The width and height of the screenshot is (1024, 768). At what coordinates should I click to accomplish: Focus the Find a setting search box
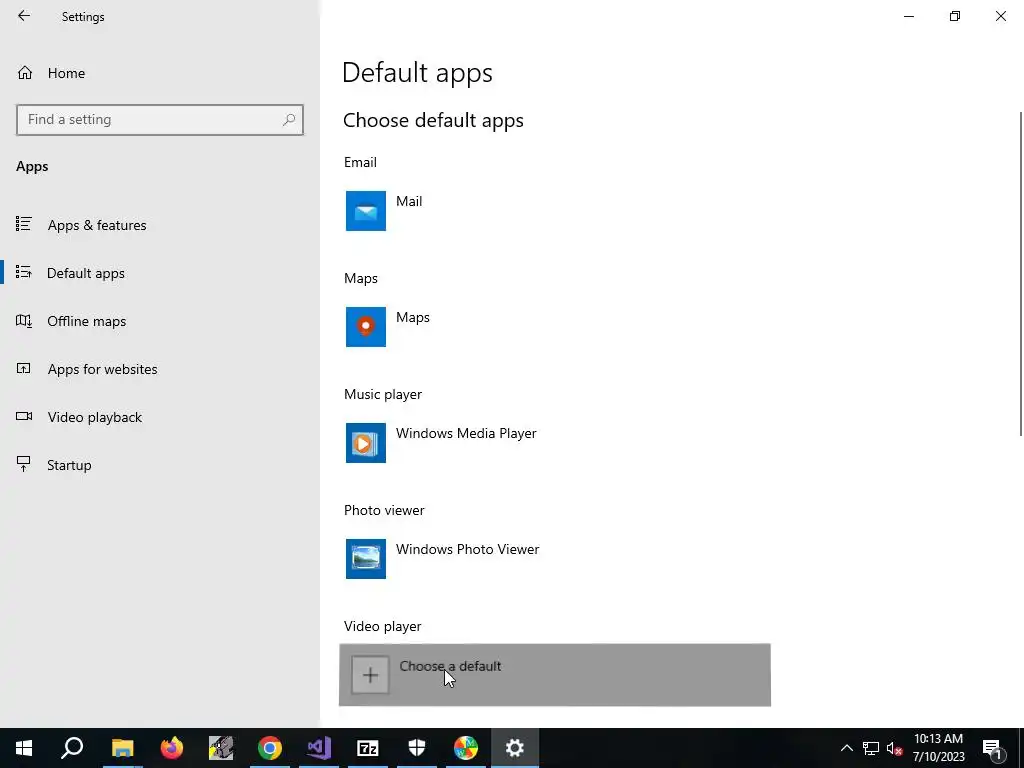[160, 120]
